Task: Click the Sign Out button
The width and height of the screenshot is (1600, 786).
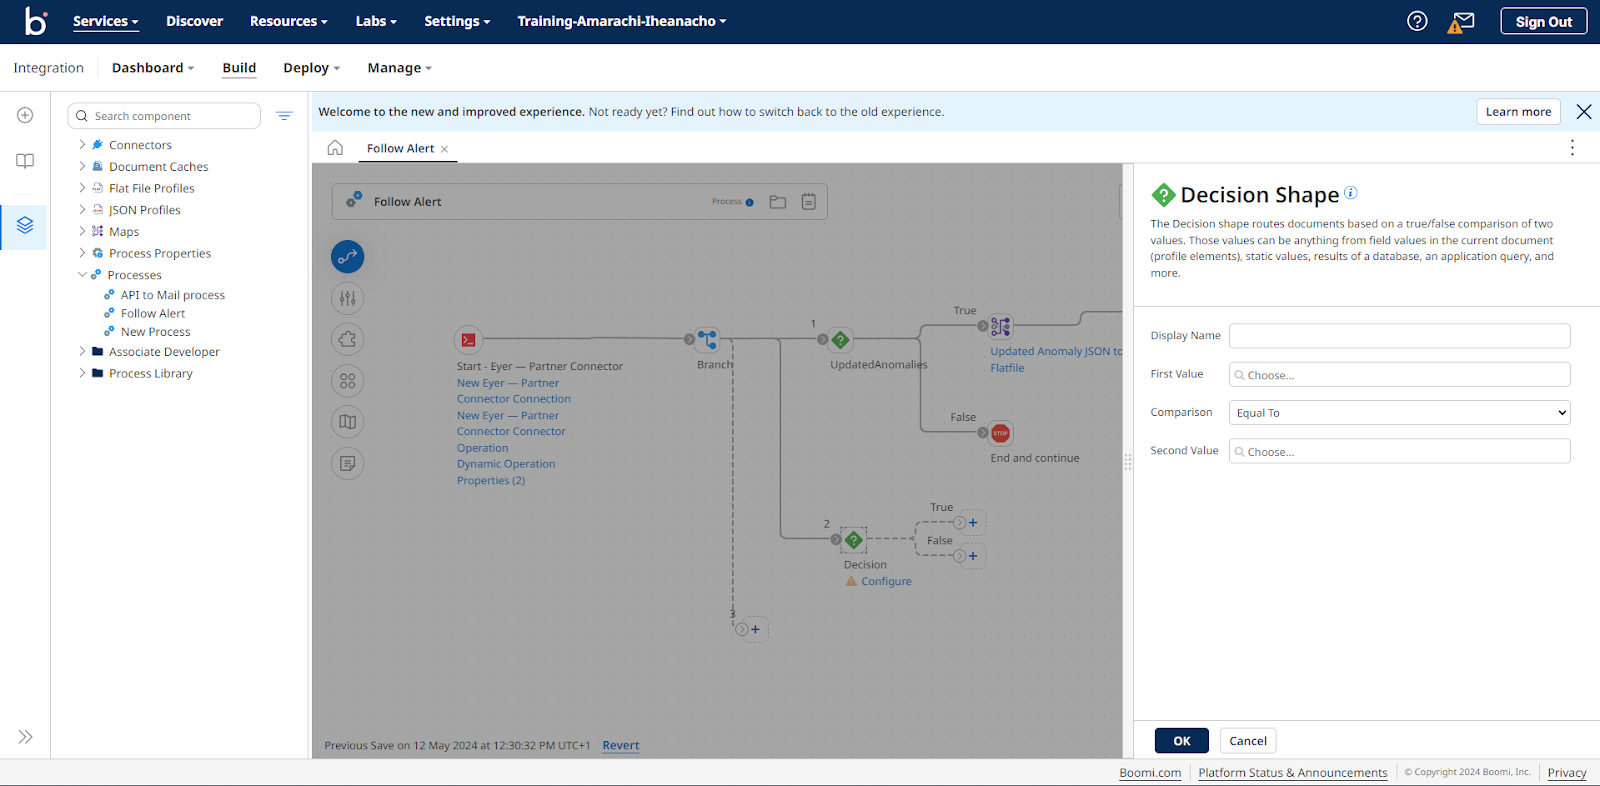Action: (x=1543, y=21)
